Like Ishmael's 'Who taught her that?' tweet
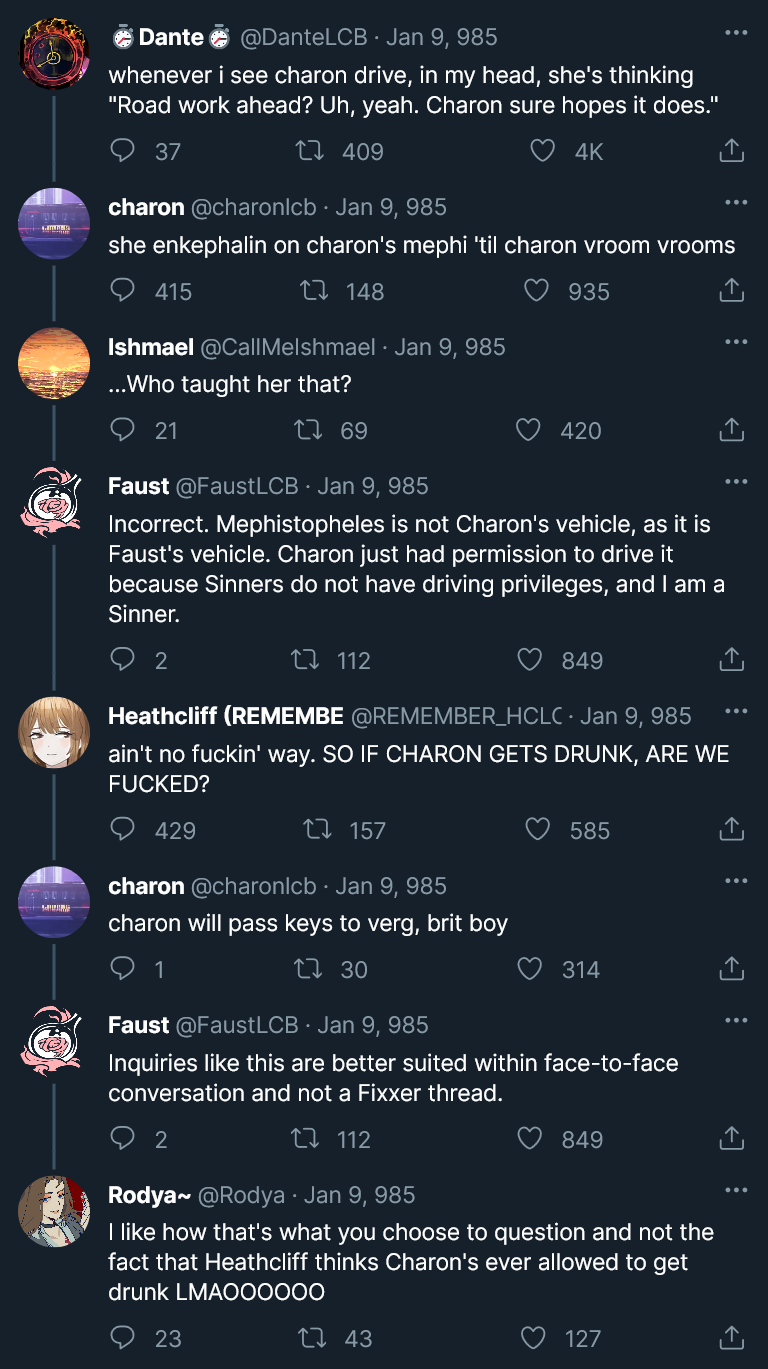768x1369 pixels. click(x=529, y=430)
